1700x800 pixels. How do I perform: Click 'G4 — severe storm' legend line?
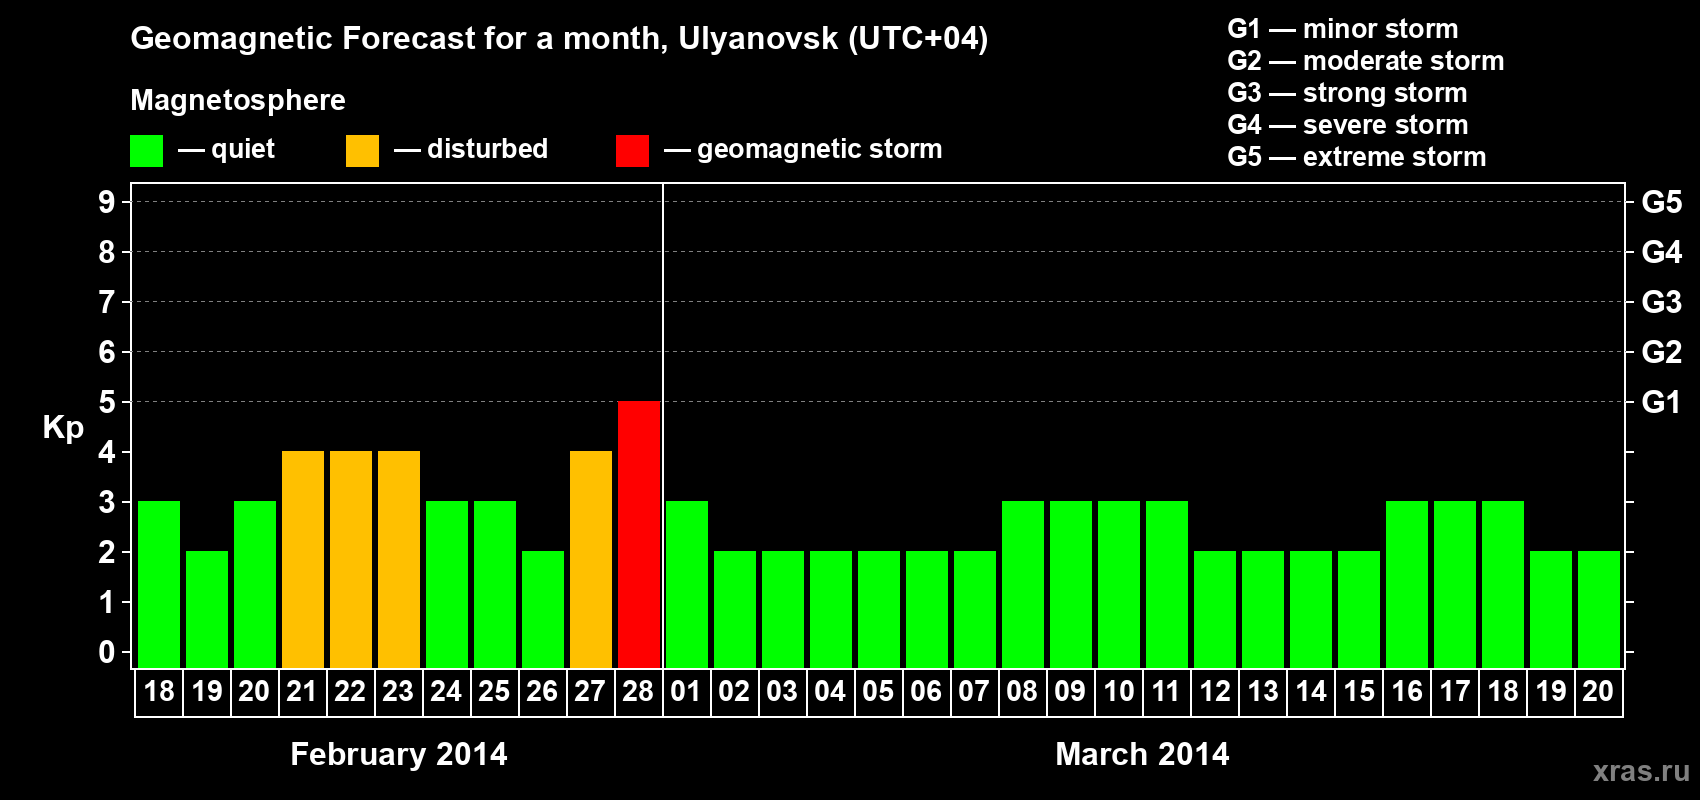point(1348,125)
